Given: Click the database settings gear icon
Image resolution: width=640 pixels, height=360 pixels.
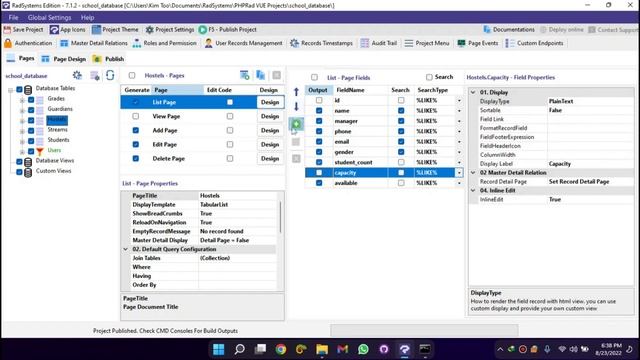Looking at the screenshot, I should pyautogui.click(x=77, y=75).
